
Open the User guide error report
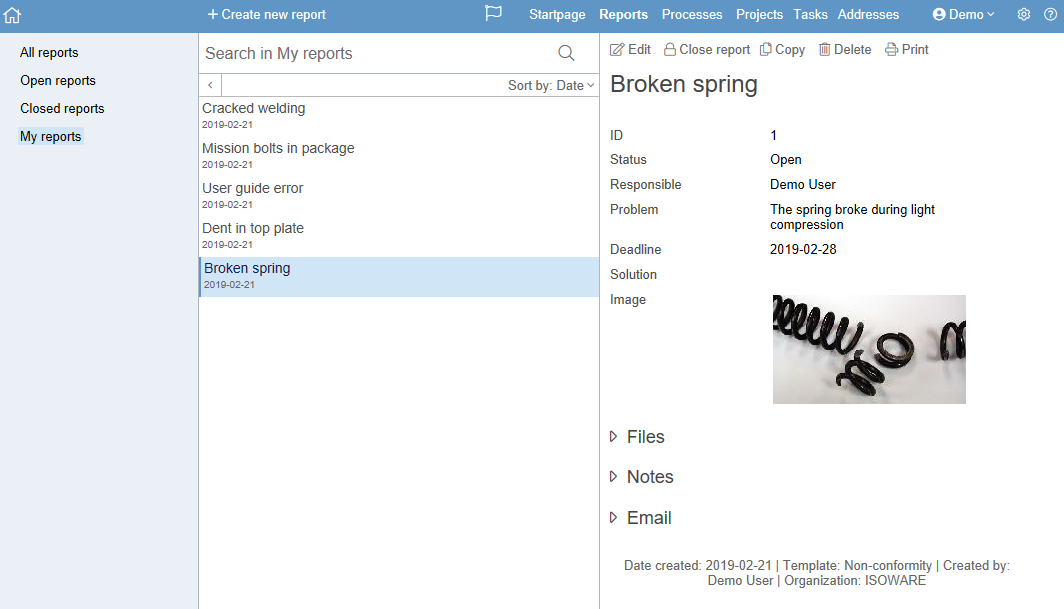point(399,196)
